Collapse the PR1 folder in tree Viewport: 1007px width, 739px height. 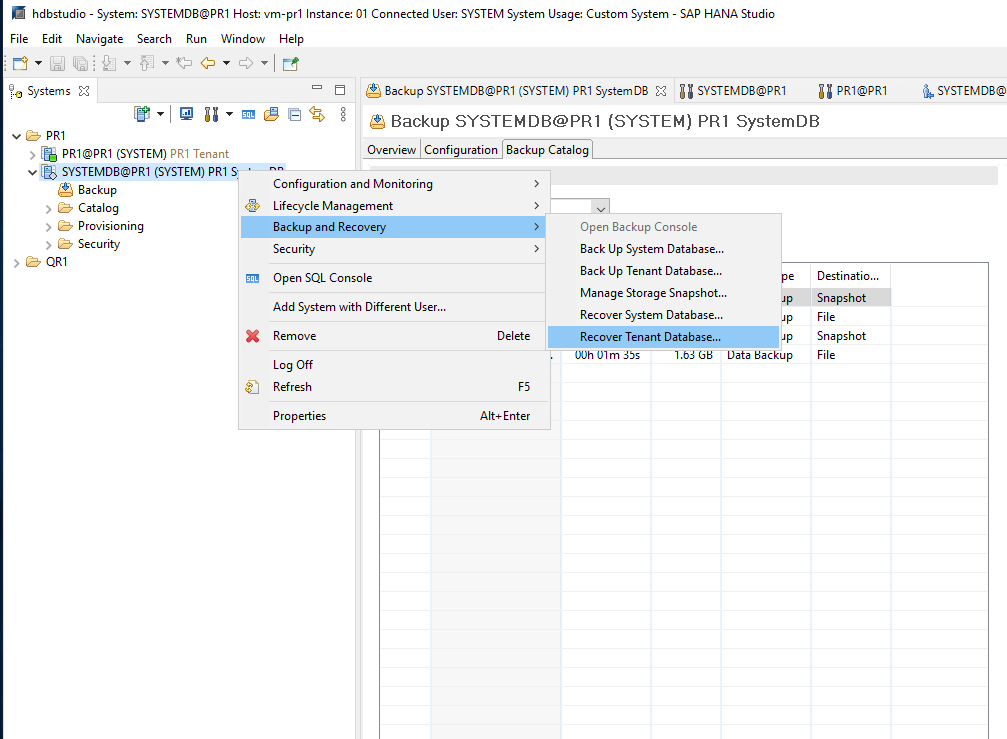point(17,135)
